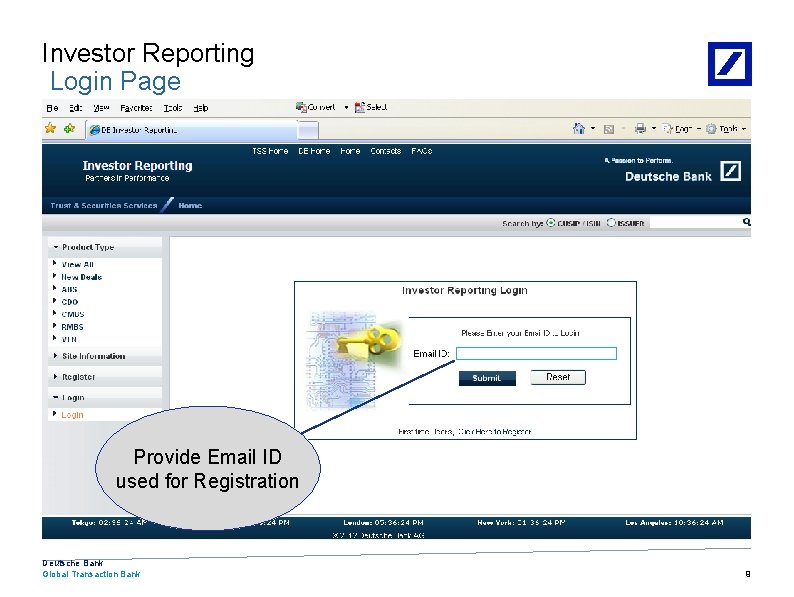794x597 pixels.
Task: Open the Favorites star icon
Action: [50, 128]
